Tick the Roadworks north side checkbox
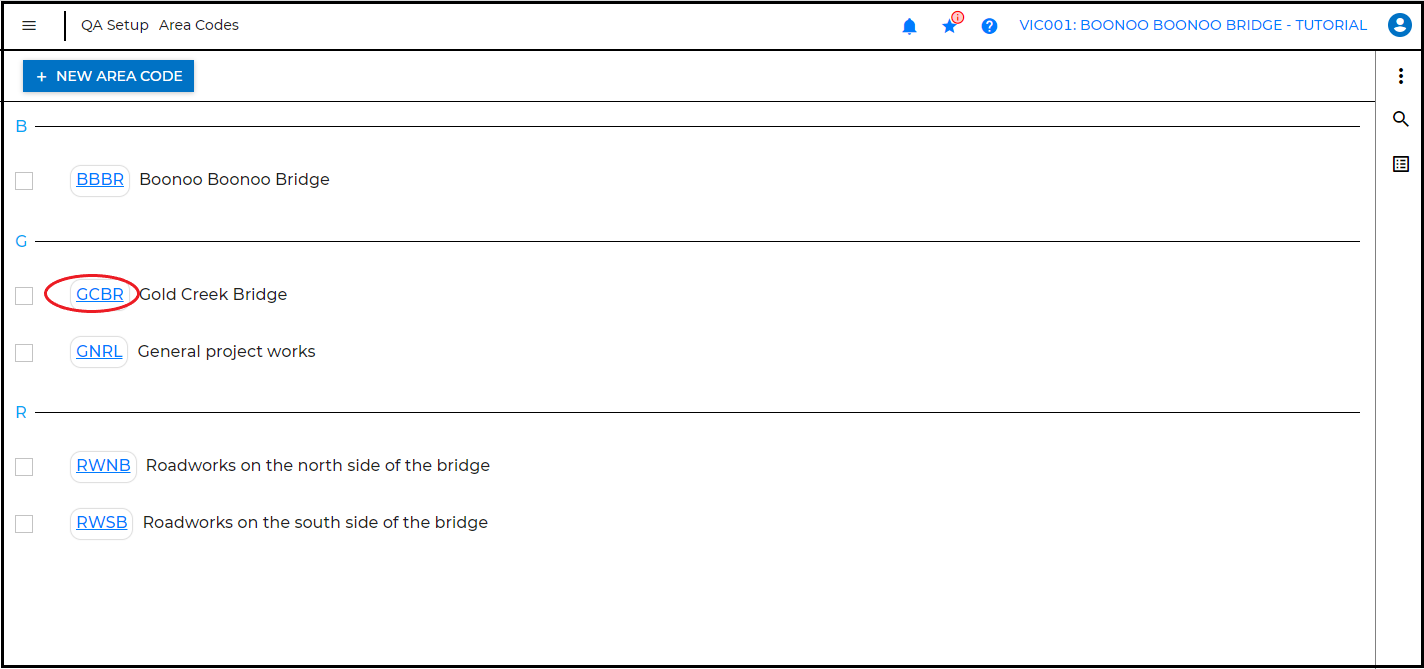The height and width of the screenshot is (669, 1424). coord(24,467)
